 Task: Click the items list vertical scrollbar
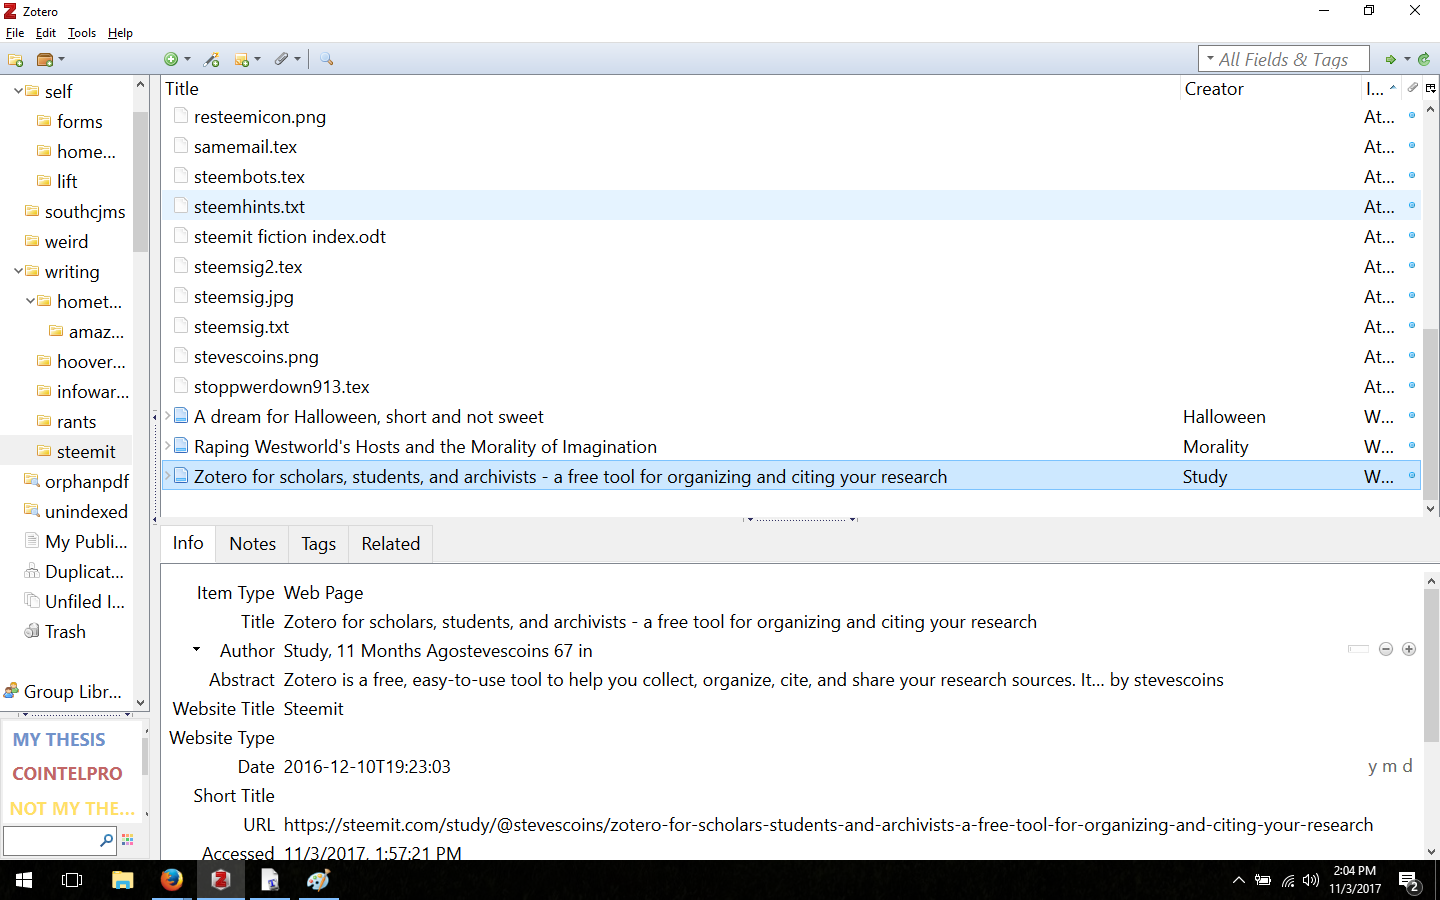tap(1431, 414)
